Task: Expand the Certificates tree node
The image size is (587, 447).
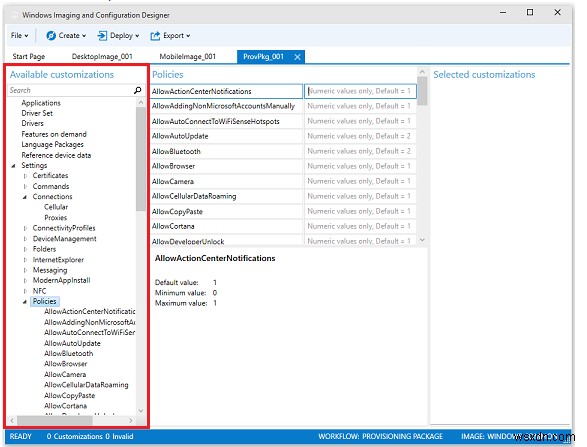Action: click(25, 176)
